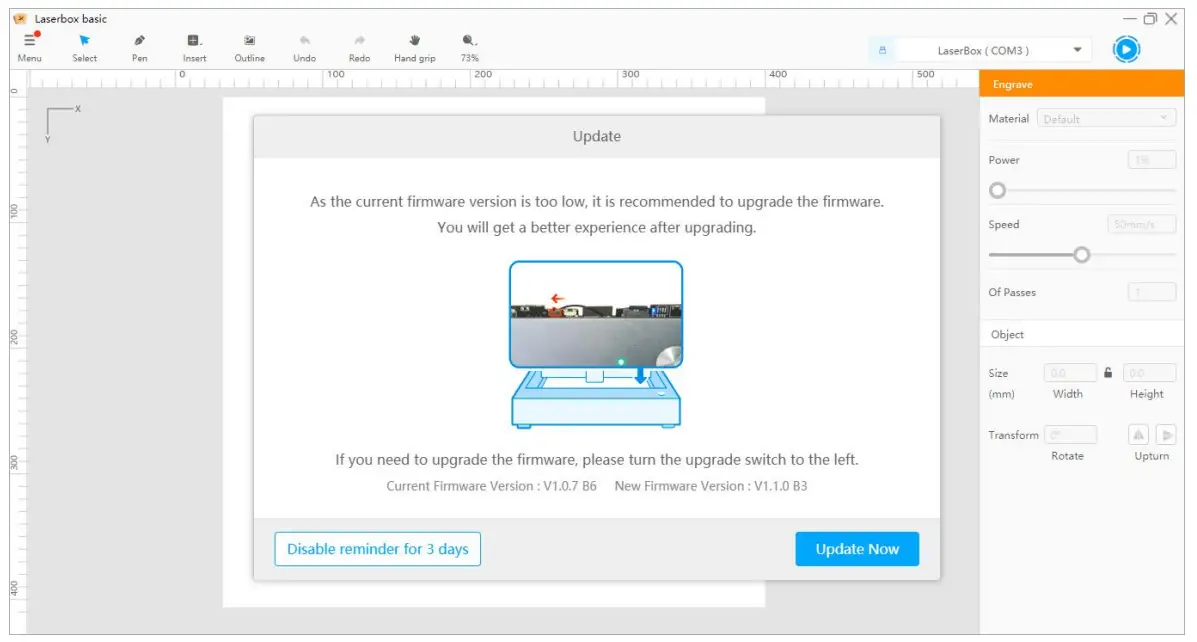The image size is (1197, 642).
Task: Adjust the Power slider handle
Action: point(997,191)
